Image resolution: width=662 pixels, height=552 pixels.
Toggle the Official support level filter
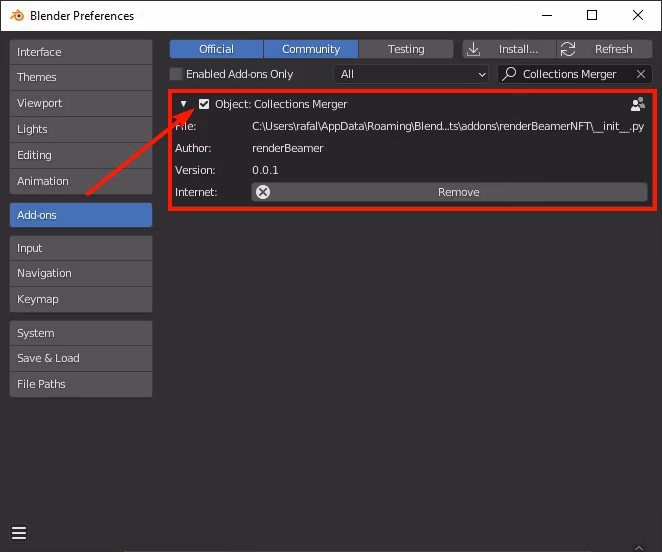coord(216,49)
